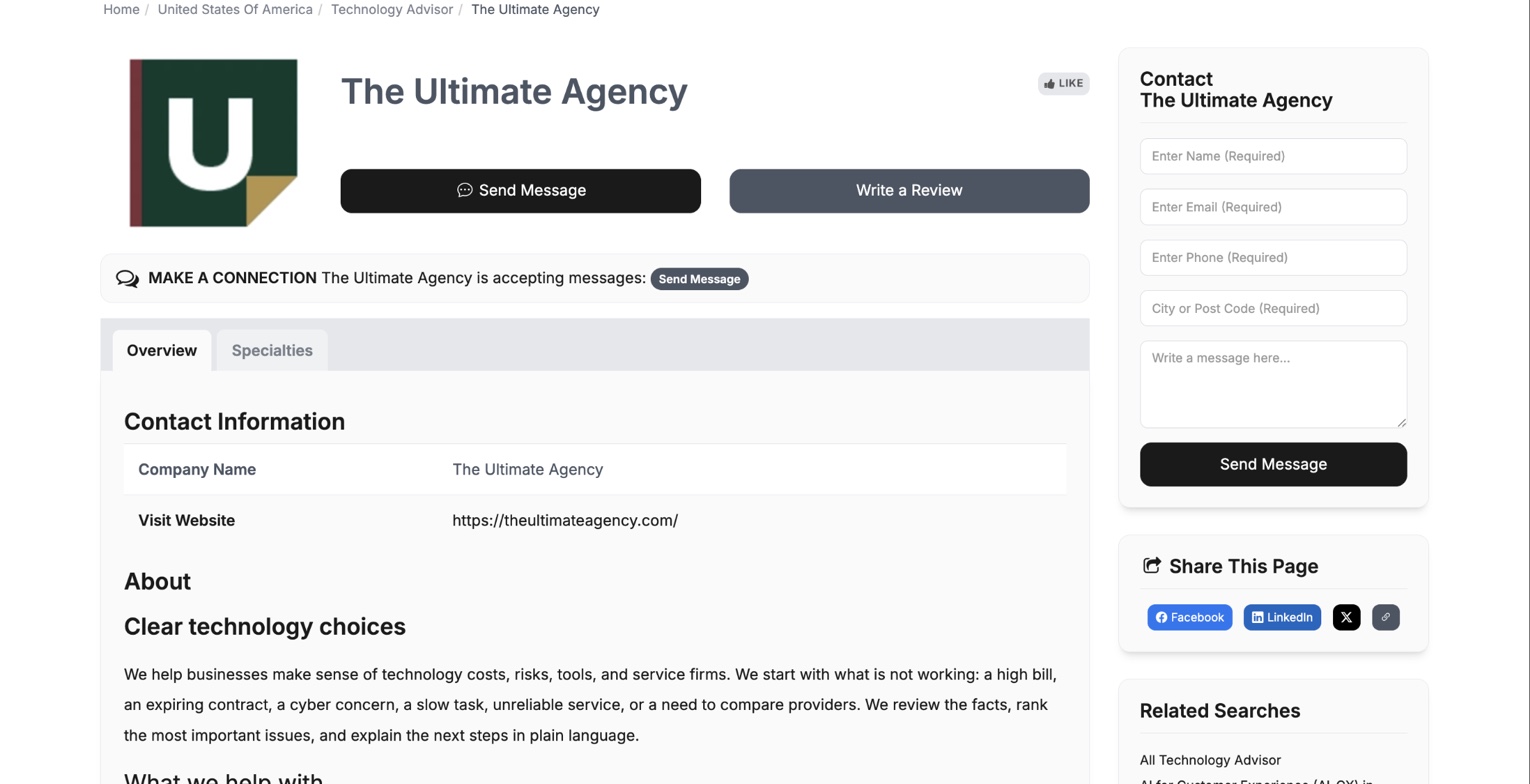Click Clear technology choices heading
The image size is (1530, 784).
tap(265, 627)
